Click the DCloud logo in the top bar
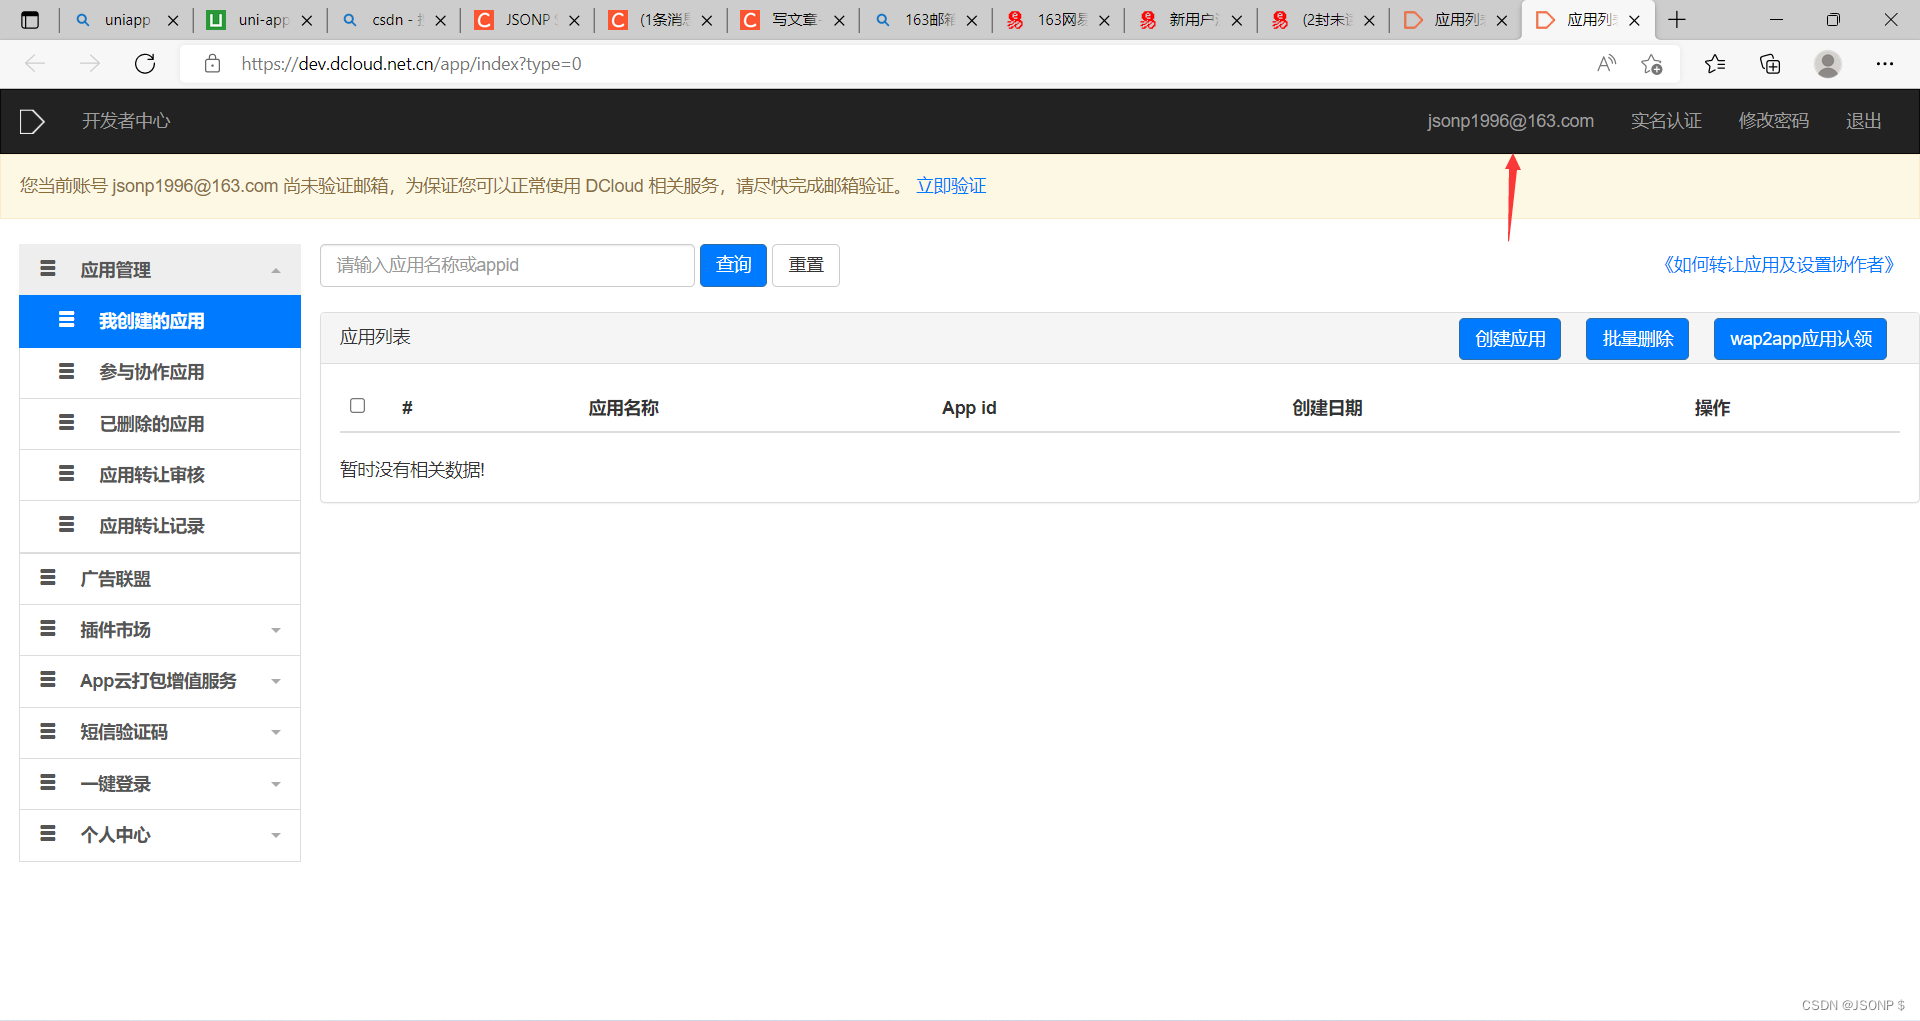This screenshot has height=1021, width=1920. point(30,120)
